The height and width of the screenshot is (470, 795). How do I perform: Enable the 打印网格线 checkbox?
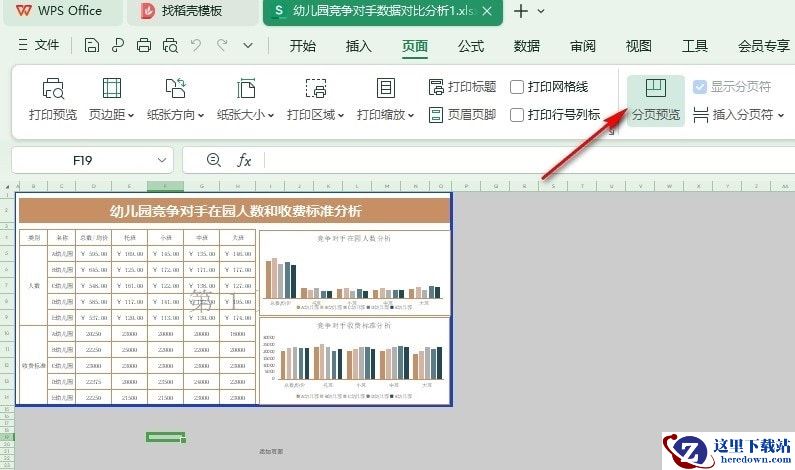[x=517, y=87]
